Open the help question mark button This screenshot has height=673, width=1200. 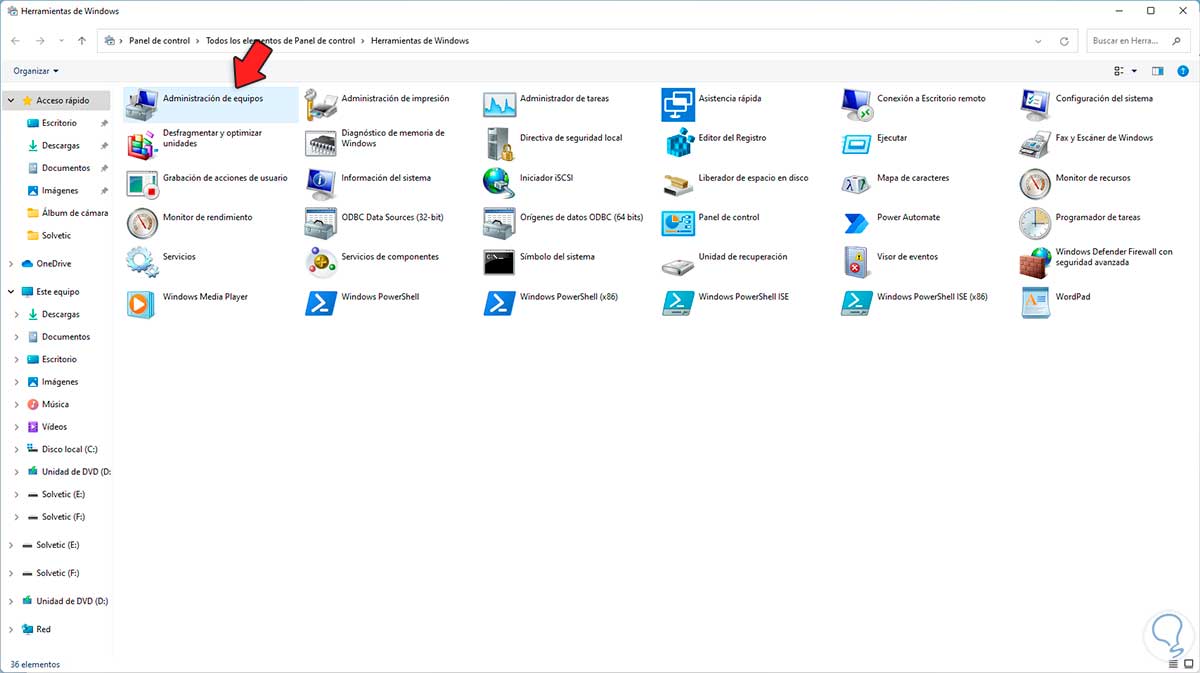[x=1182, y=71]
